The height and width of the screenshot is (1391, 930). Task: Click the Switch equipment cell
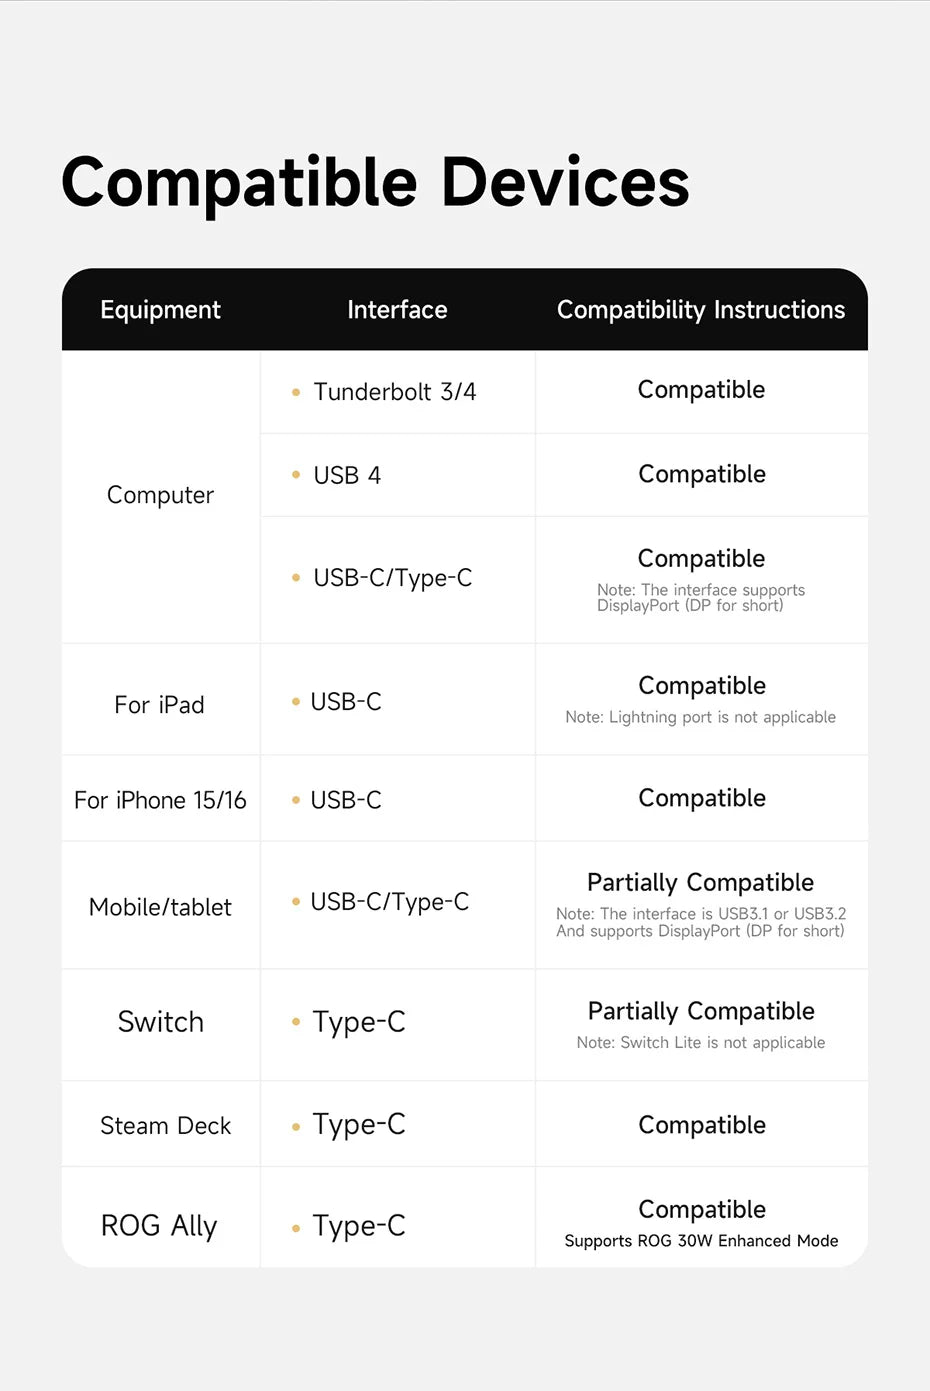coord(160,1022)
